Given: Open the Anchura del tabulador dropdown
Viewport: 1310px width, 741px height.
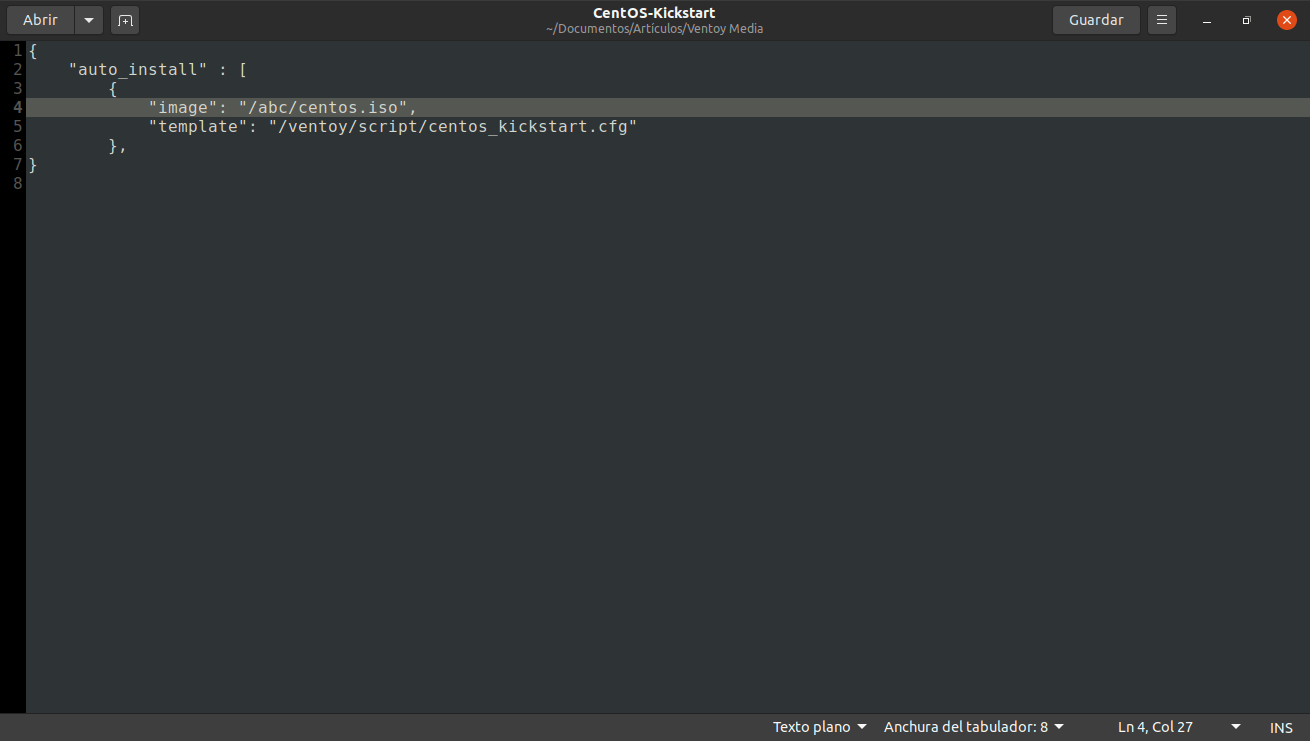Looking at the screenshot, I should (974, 727).
